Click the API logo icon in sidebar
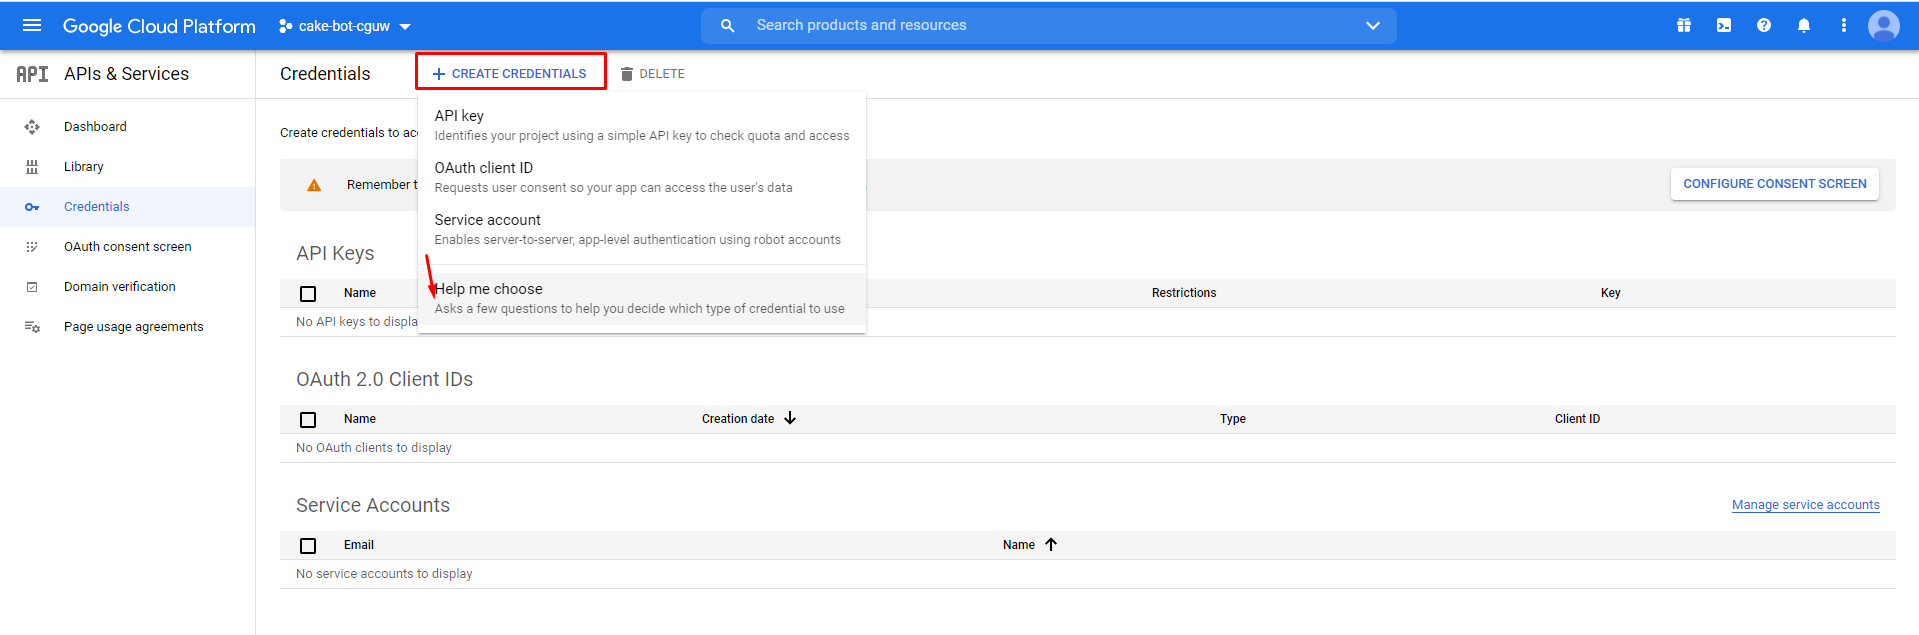 coord(32,74)
